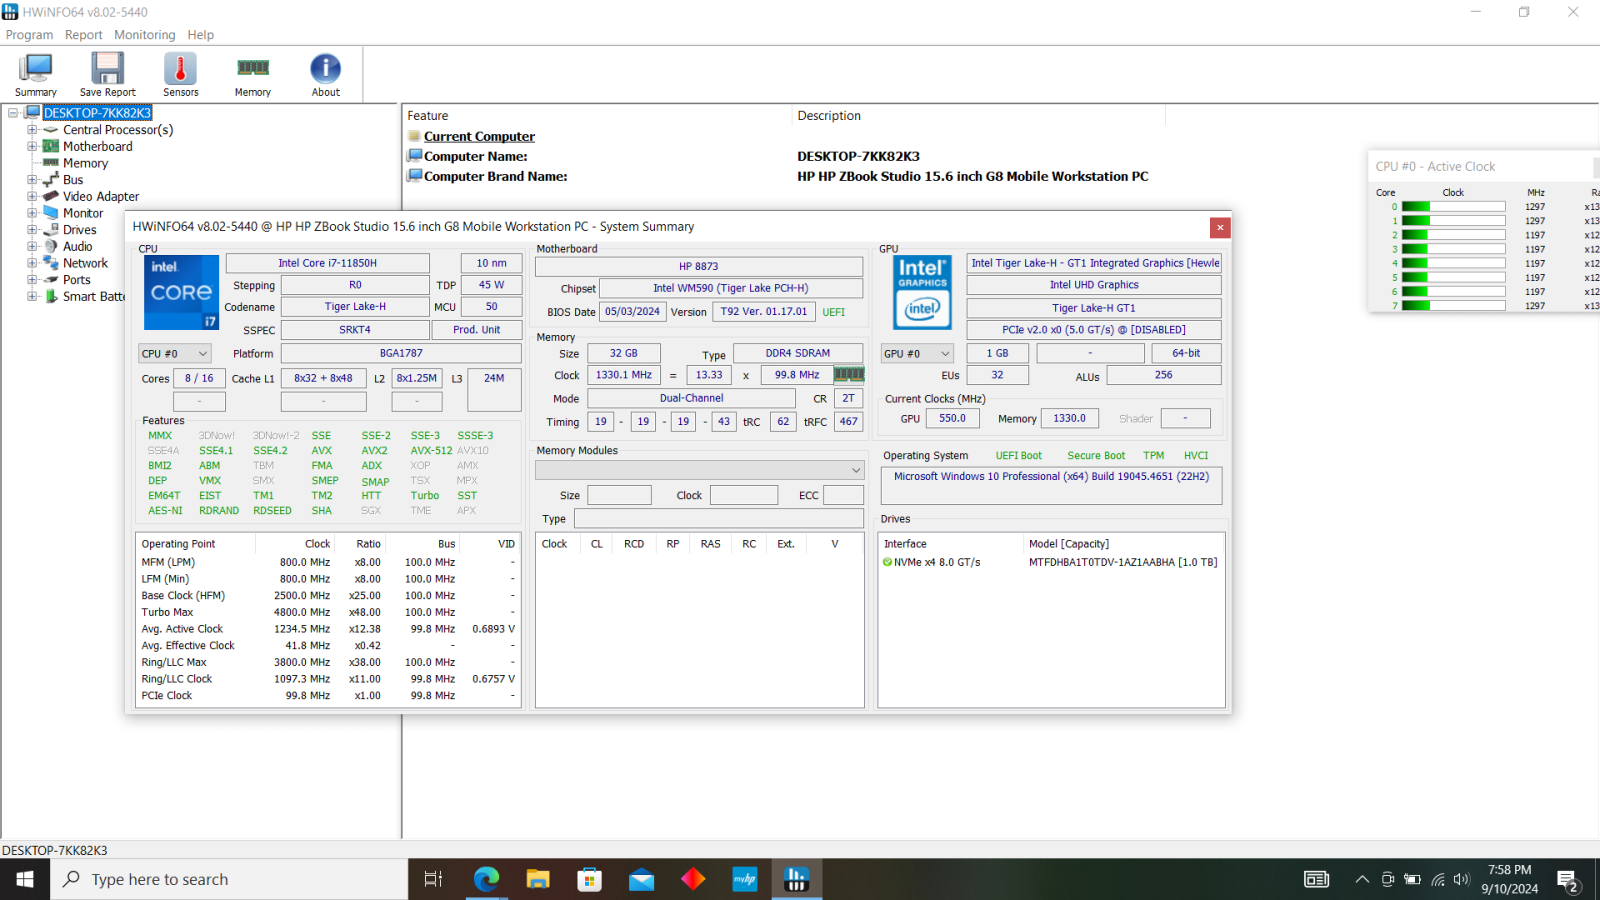Open Microsoft Store from the taskbar
This screenshot has height=900, width=1600.
(590, 879)
